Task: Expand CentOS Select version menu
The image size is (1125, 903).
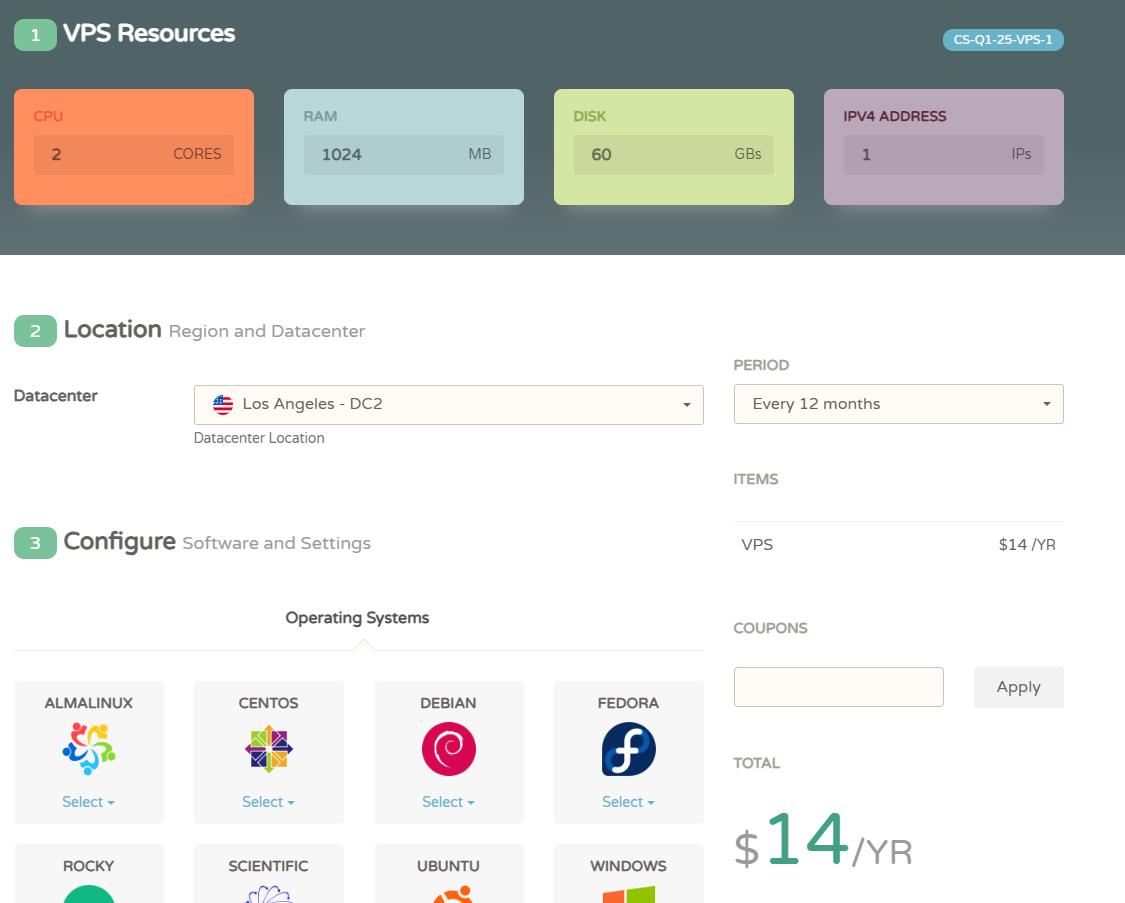Action: click(x=268, y=802)
